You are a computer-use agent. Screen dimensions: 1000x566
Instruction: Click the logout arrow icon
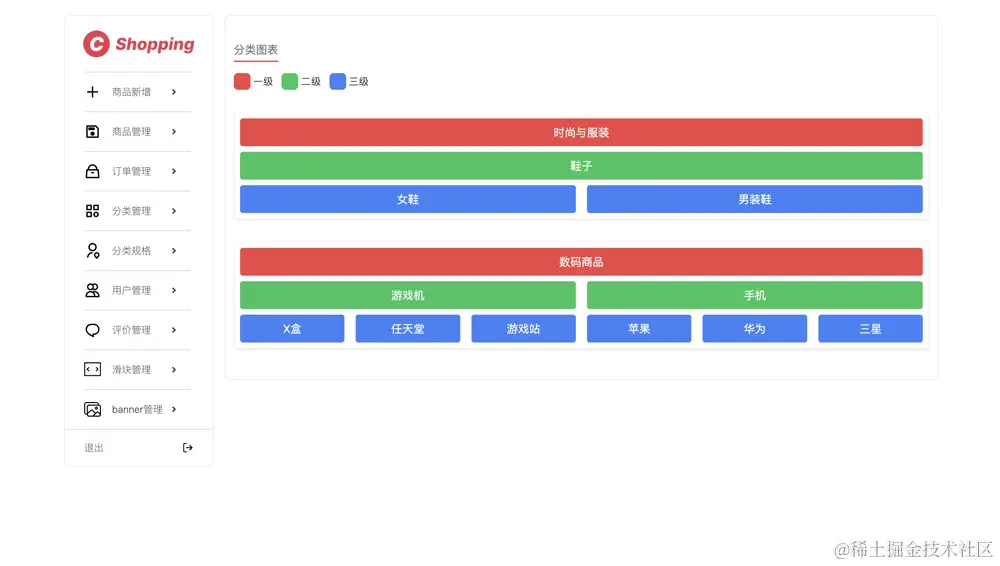(x=188, y=448)
